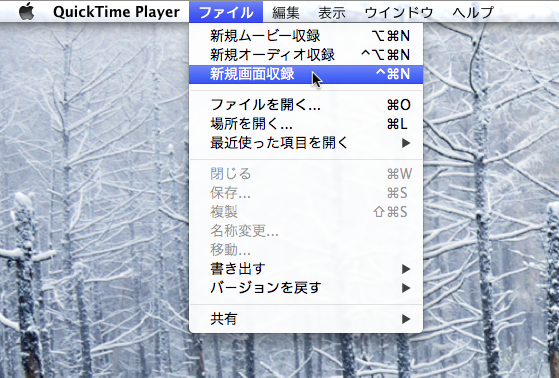The image size is (559, 378).
Task: Open the 編集 menu
Action: pyautogui.click(x=286, y=12)
